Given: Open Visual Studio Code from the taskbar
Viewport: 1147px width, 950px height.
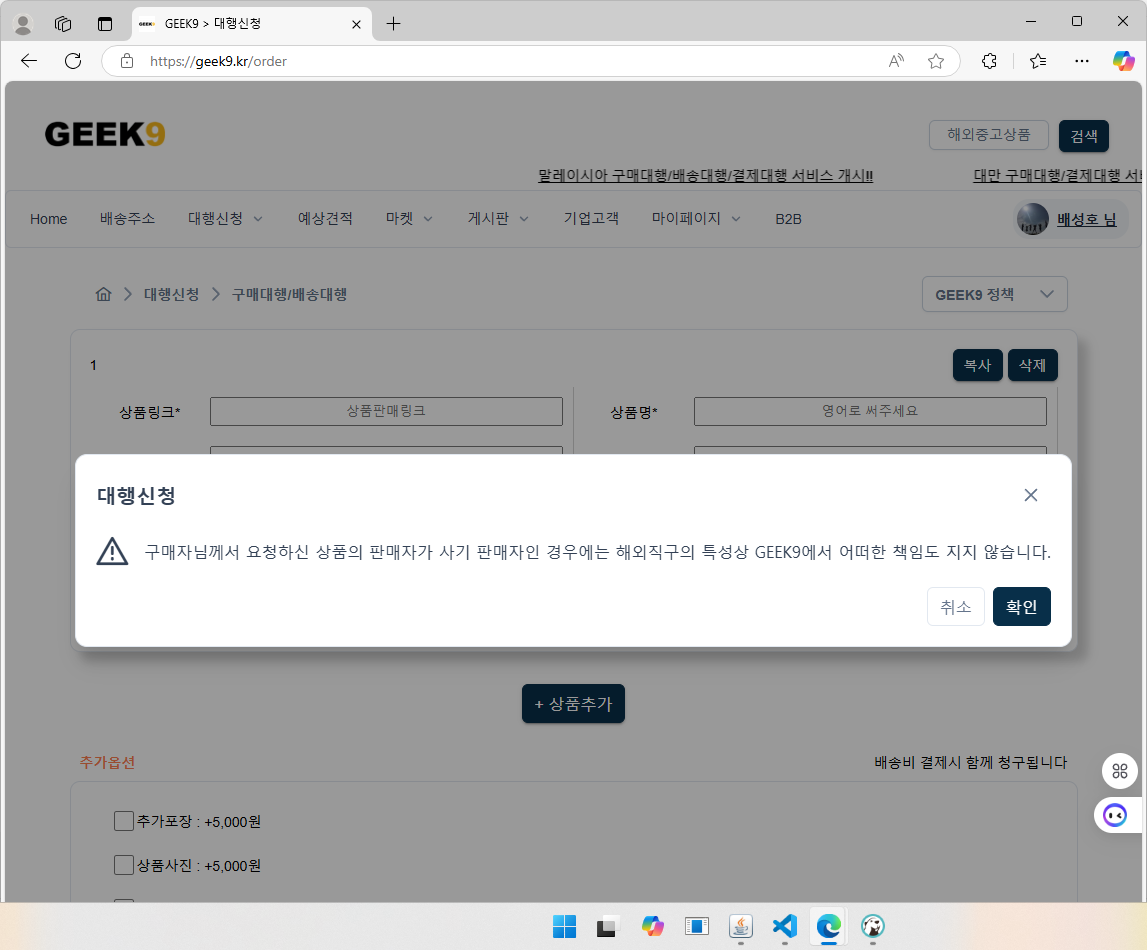Looking at the screenshot, I should [784, 927].
